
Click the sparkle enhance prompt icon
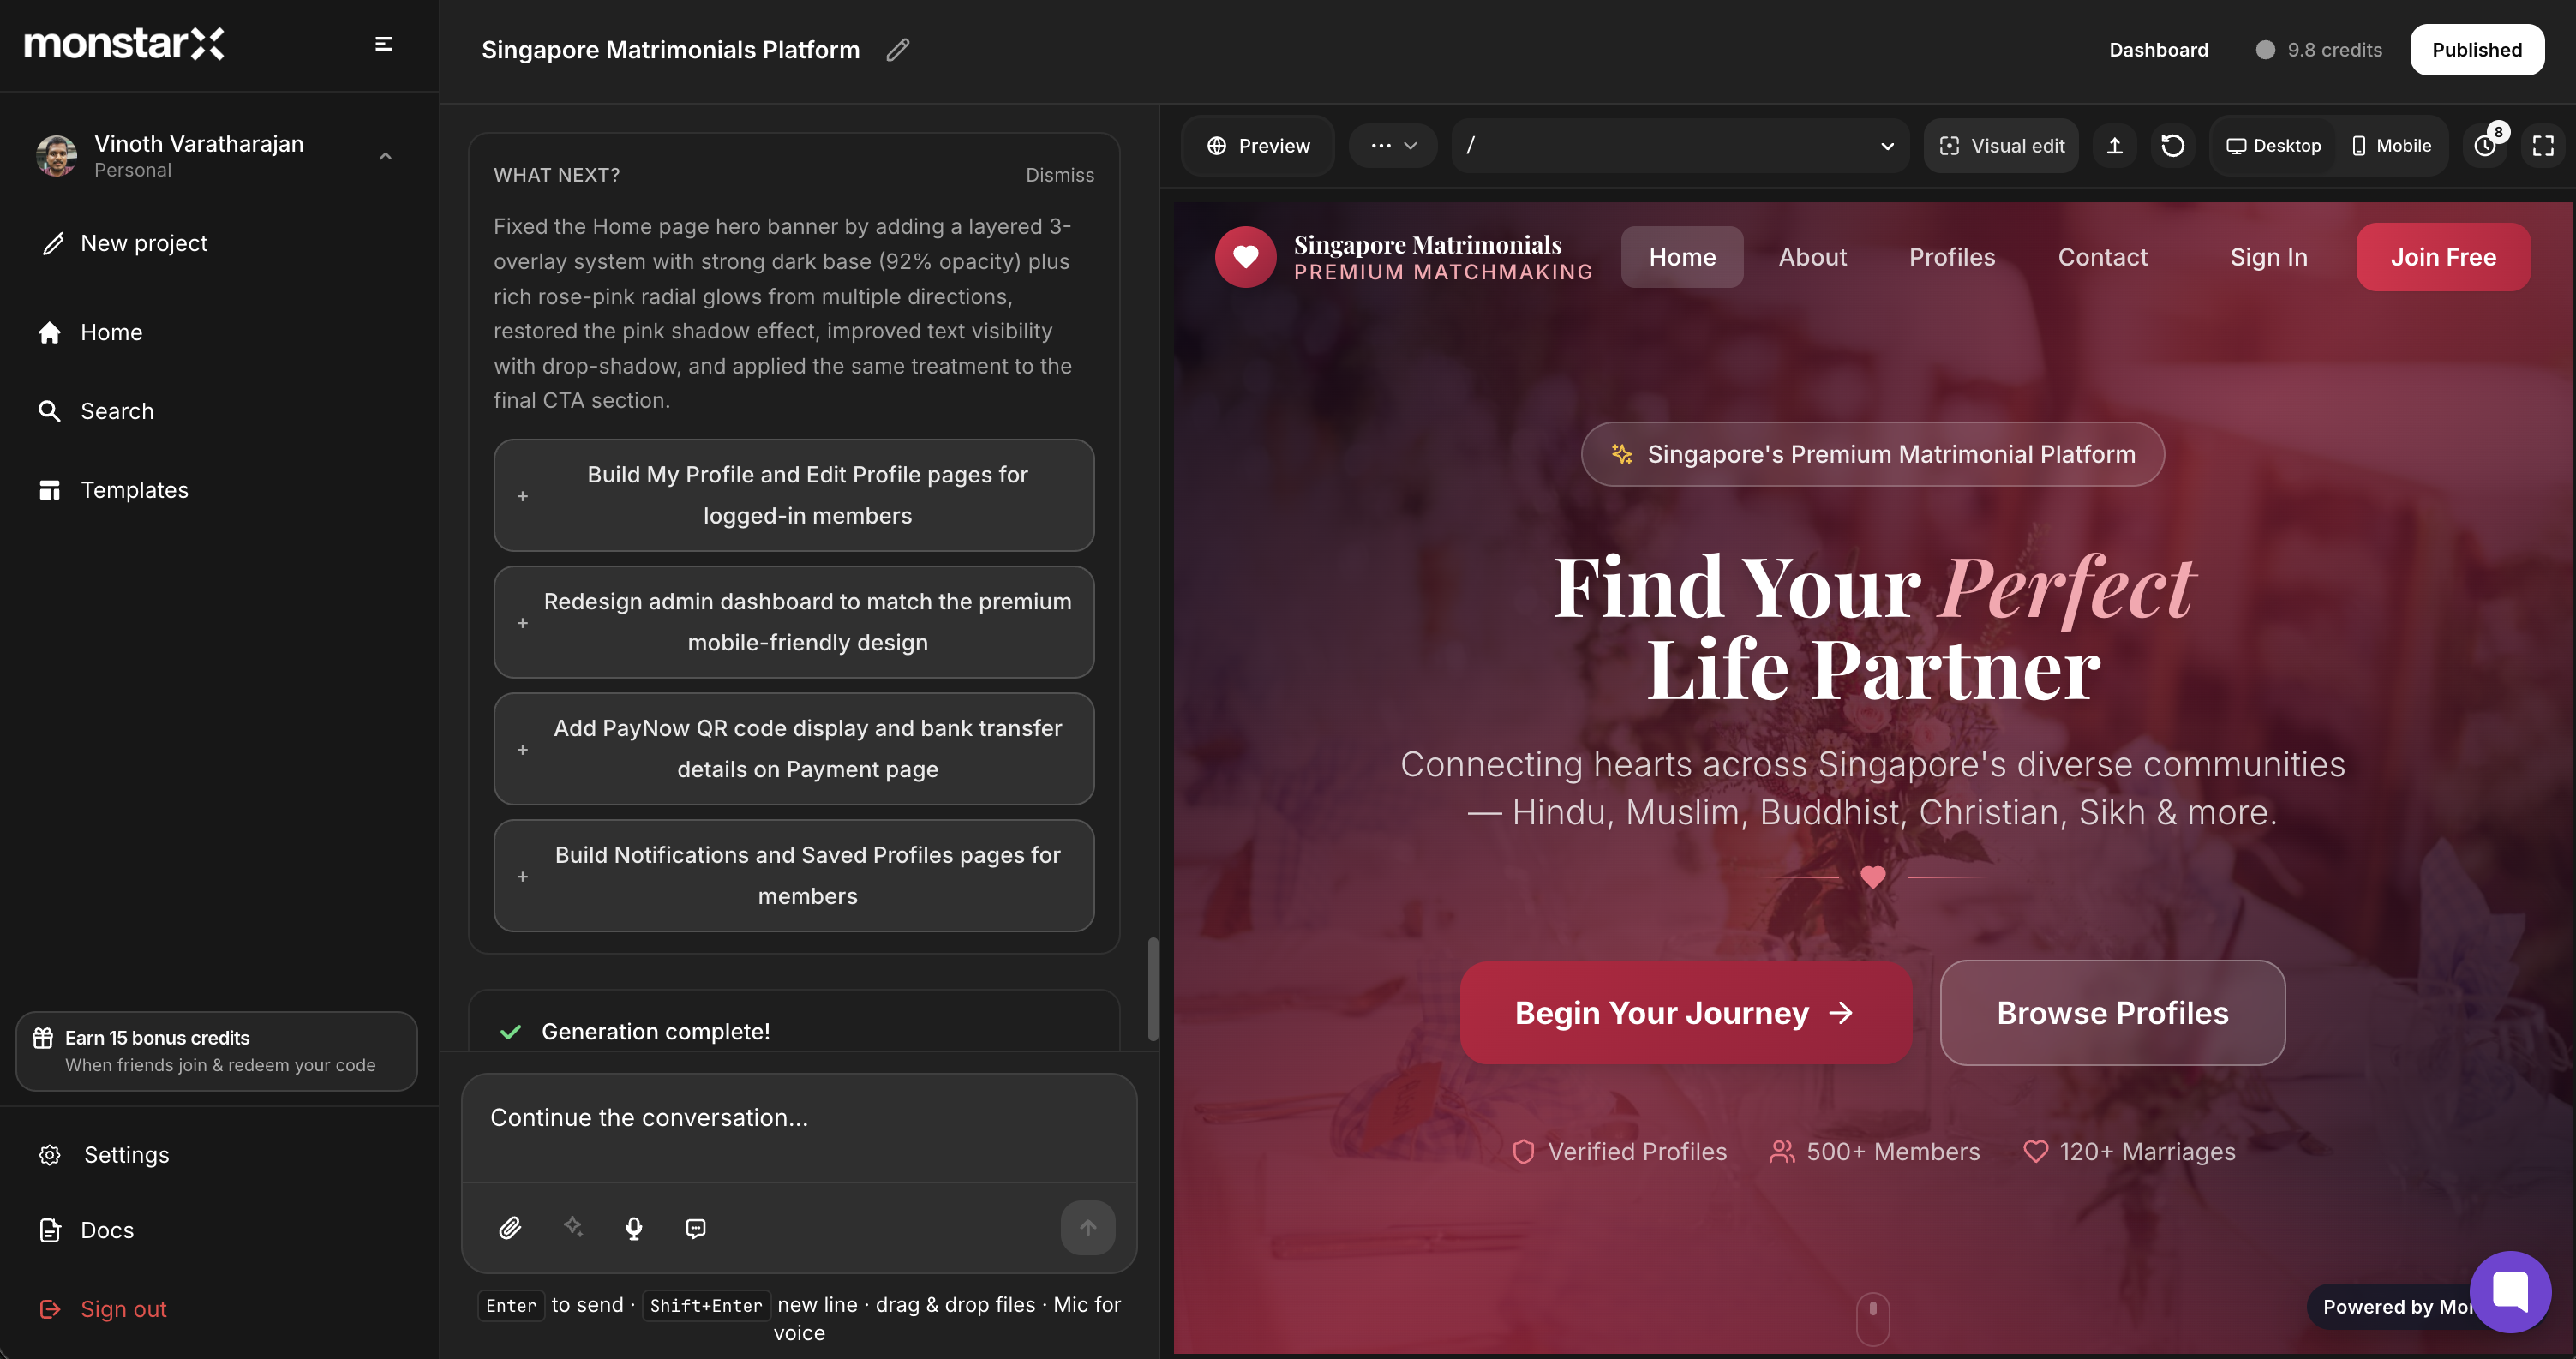573,1226
